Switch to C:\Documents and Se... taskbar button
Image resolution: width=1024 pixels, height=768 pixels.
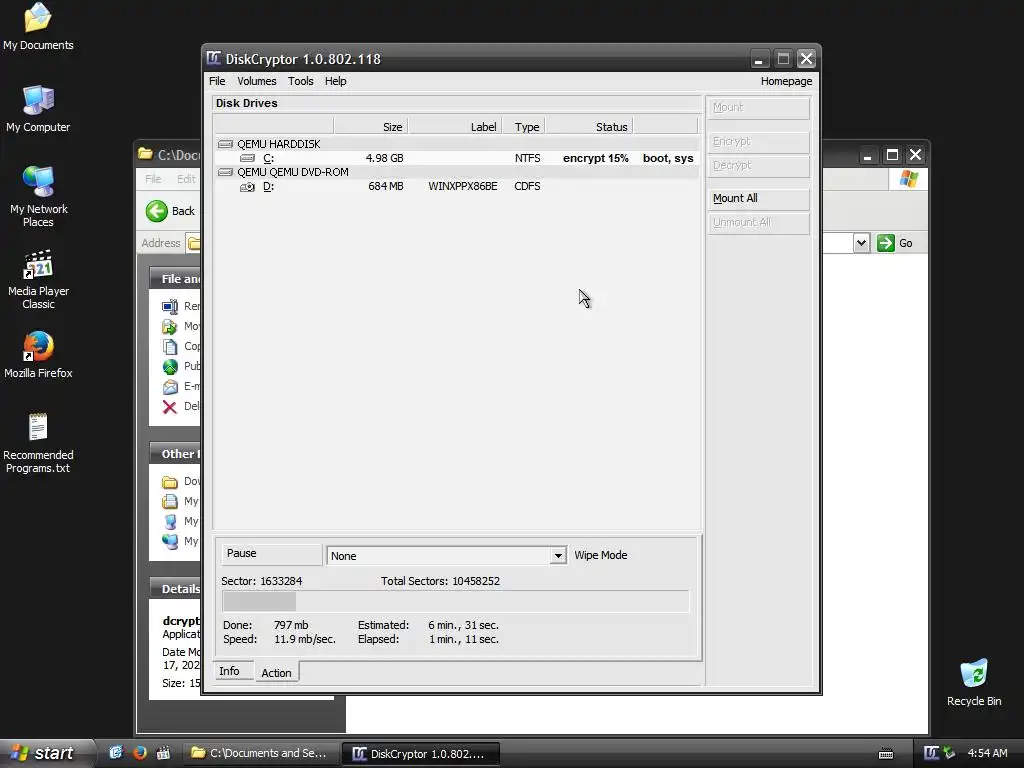click(260, 753)
